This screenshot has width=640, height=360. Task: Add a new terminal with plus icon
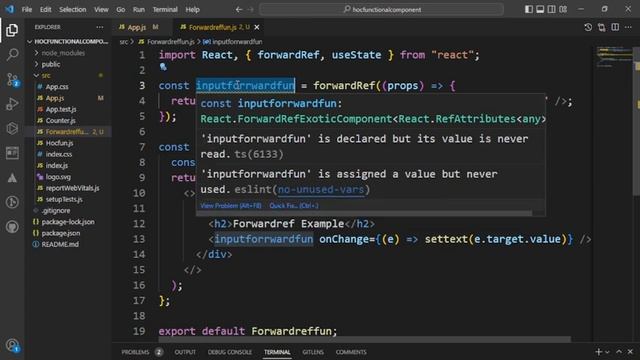pos(598,352)
